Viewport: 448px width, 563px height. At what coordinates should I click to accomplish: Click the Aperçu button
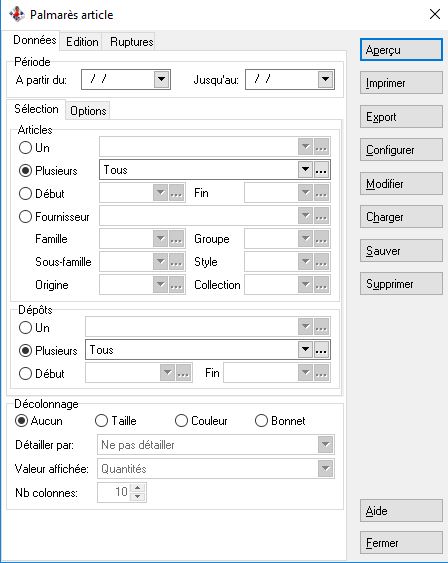tap(401, 50)
